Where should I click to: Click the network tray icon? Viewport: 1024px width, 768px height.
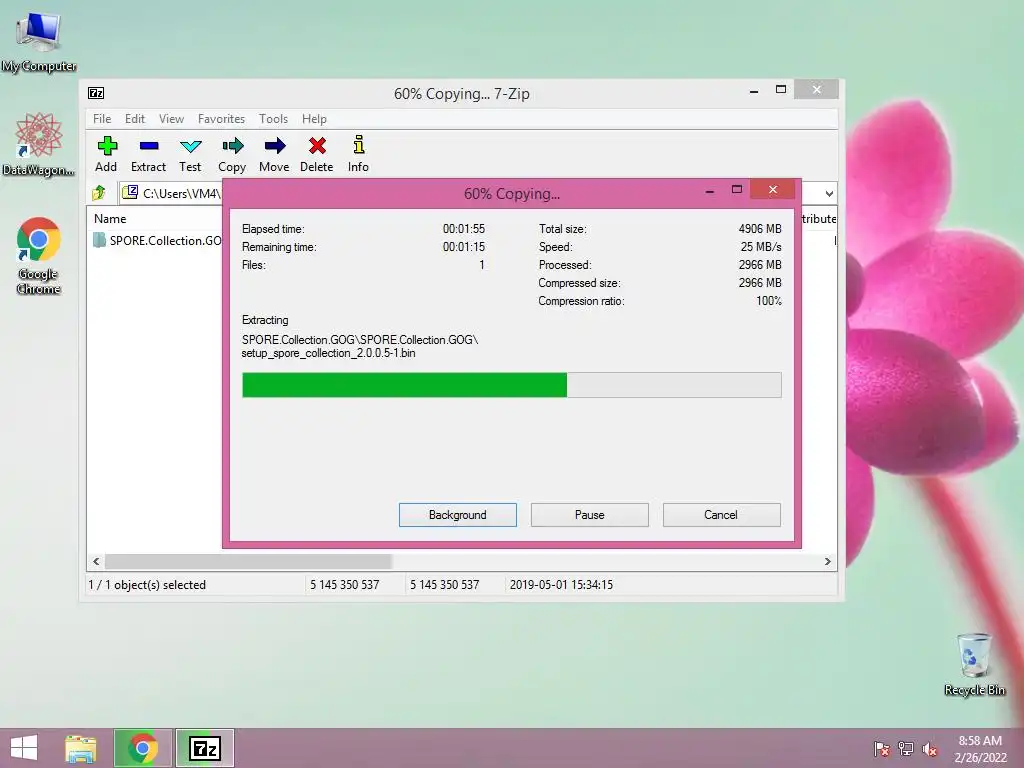click(x=906, y=748)
